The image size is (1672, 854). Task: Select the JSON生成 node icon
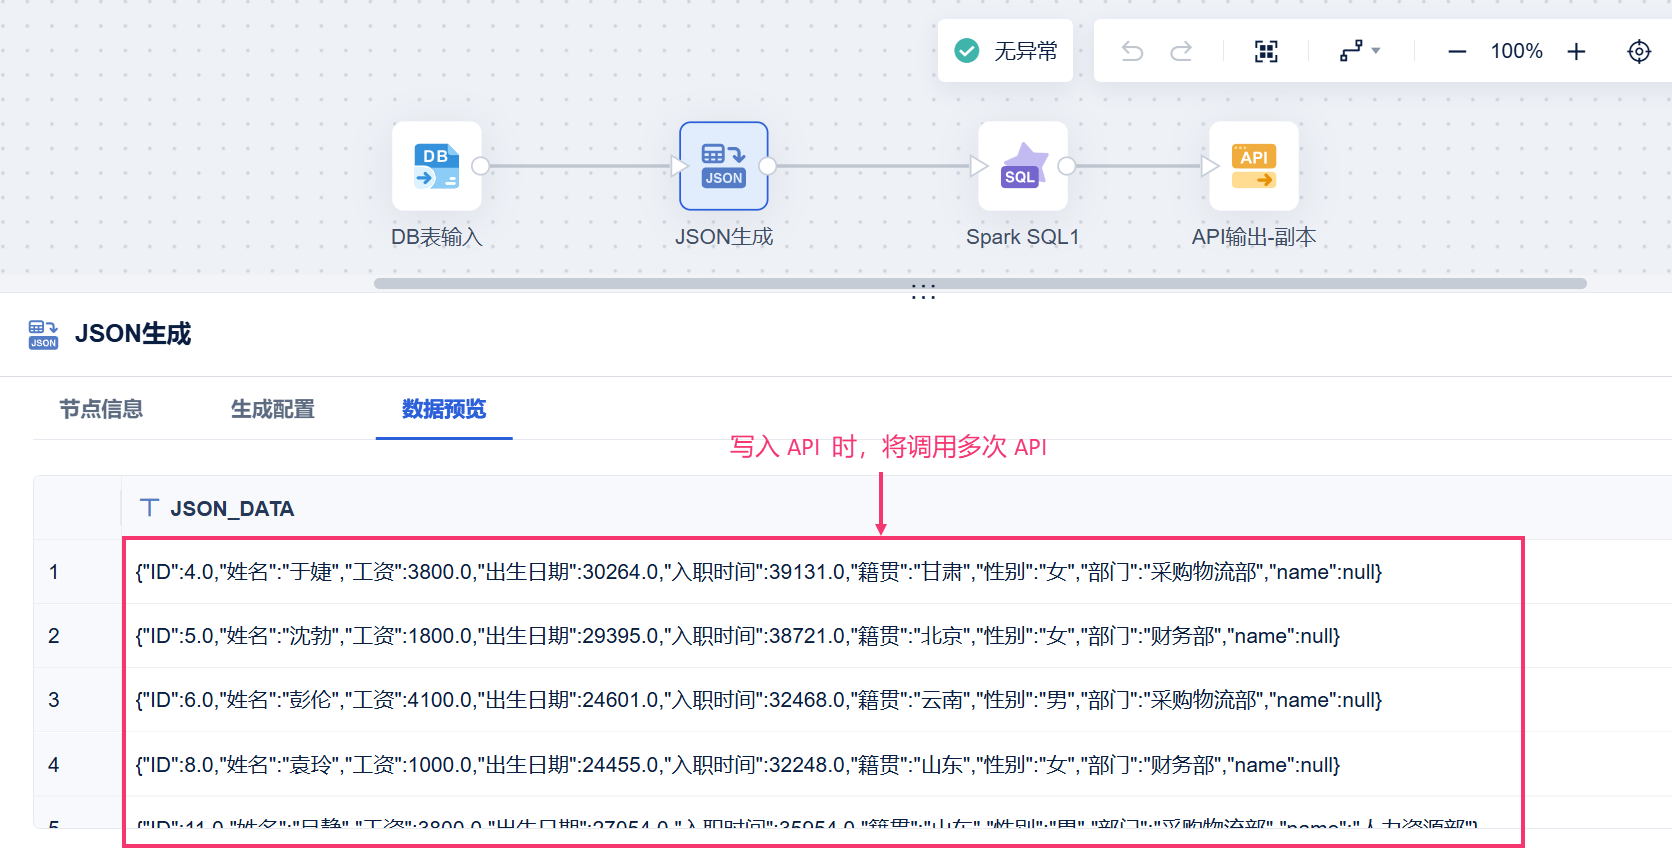[x=724, y=166]
